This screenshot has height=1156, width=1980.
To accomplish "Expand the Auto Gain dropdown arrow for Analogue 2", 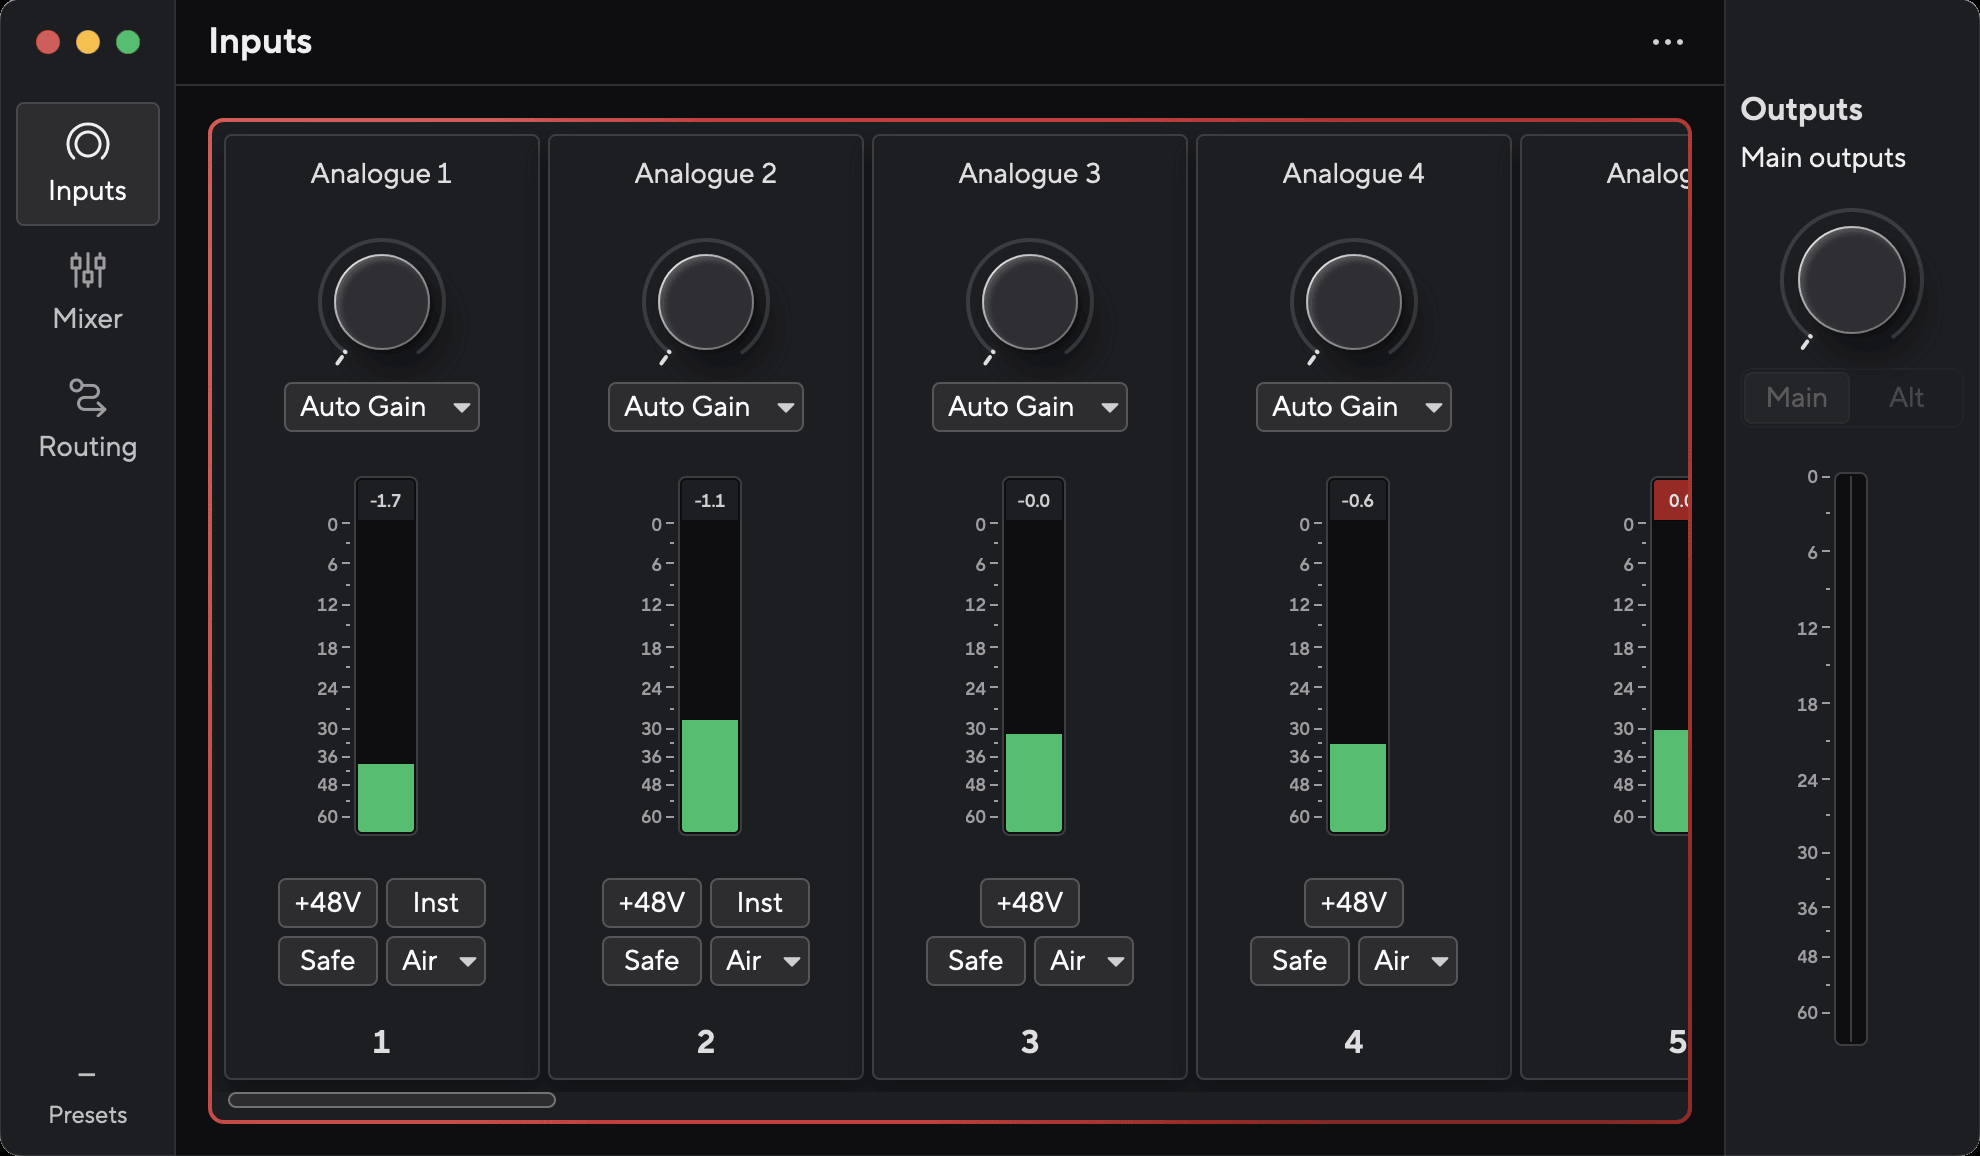I will point(785,407).
